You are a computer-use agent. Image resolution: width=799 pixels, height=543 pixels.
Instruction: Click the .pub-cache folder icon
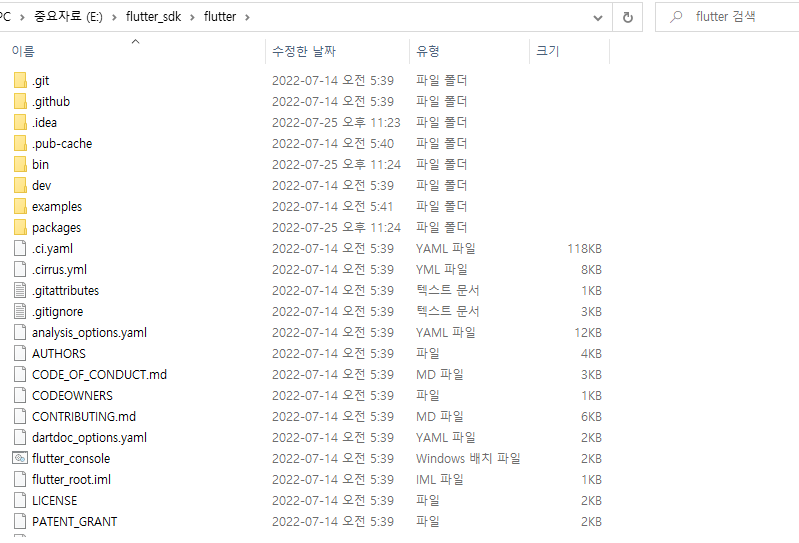click(20, 143)
